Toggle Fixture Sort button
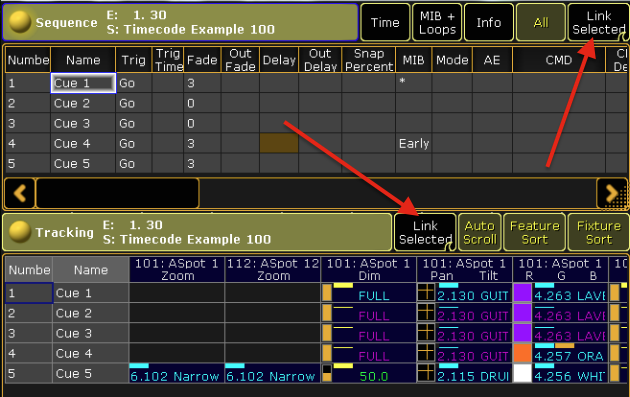The height and width of the screenshot is (397, 630). point(598,233)
